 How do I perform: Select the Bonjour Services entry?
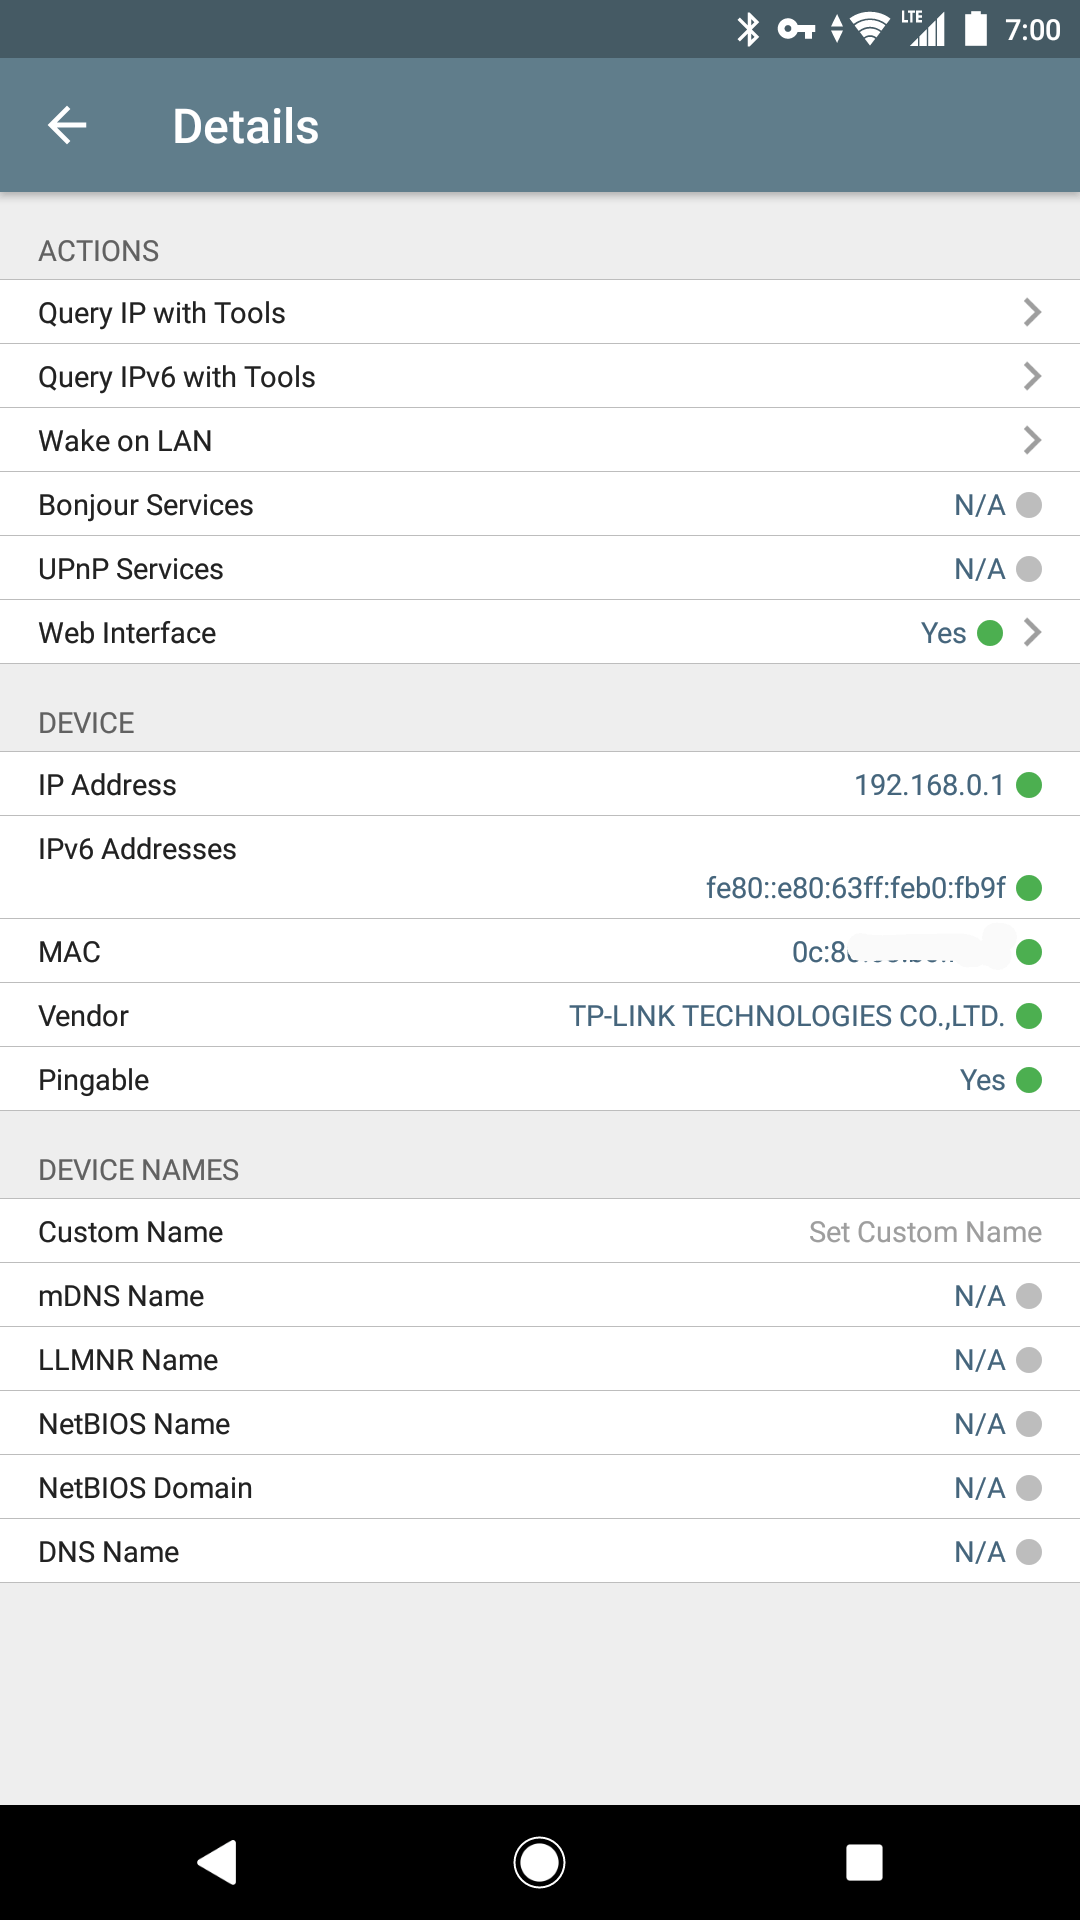[540, 504]
